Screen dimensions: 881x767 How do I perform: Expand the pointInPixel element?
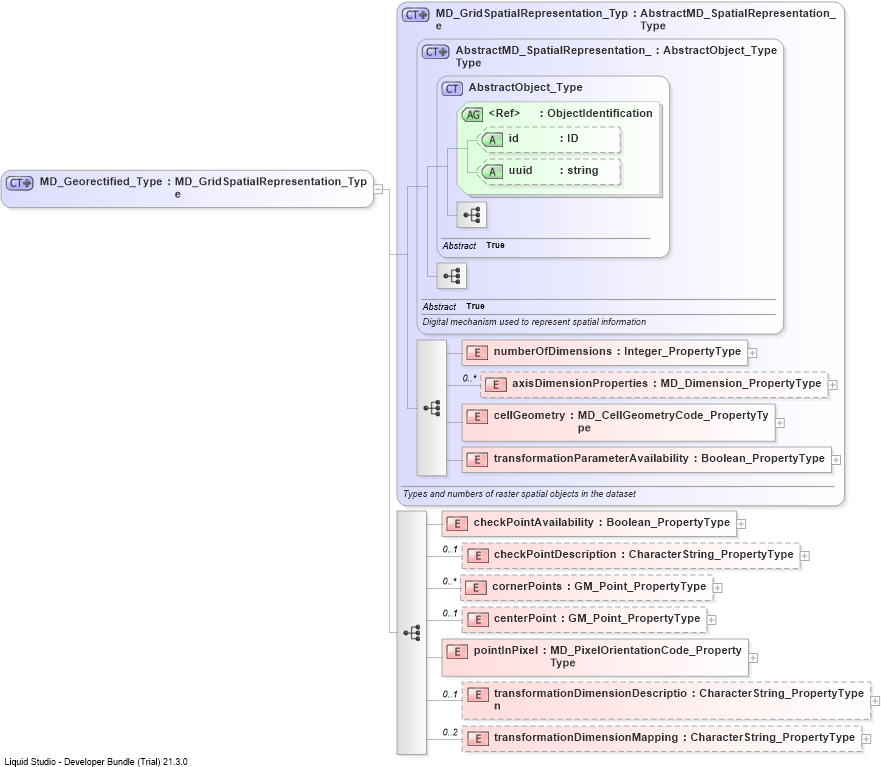coord(753,657)
